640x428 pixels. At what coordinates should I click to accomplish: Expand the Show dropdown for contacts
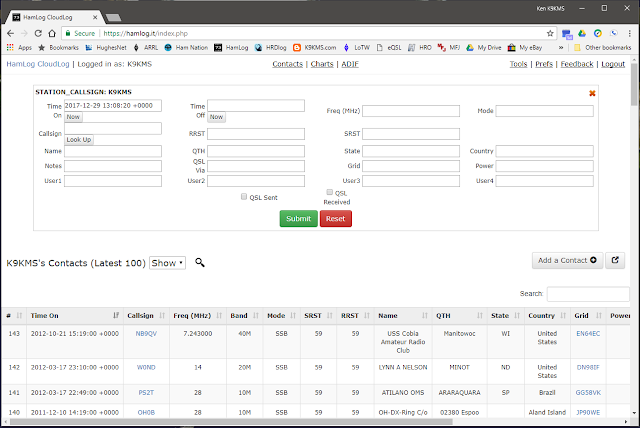[x=167, y=263]
